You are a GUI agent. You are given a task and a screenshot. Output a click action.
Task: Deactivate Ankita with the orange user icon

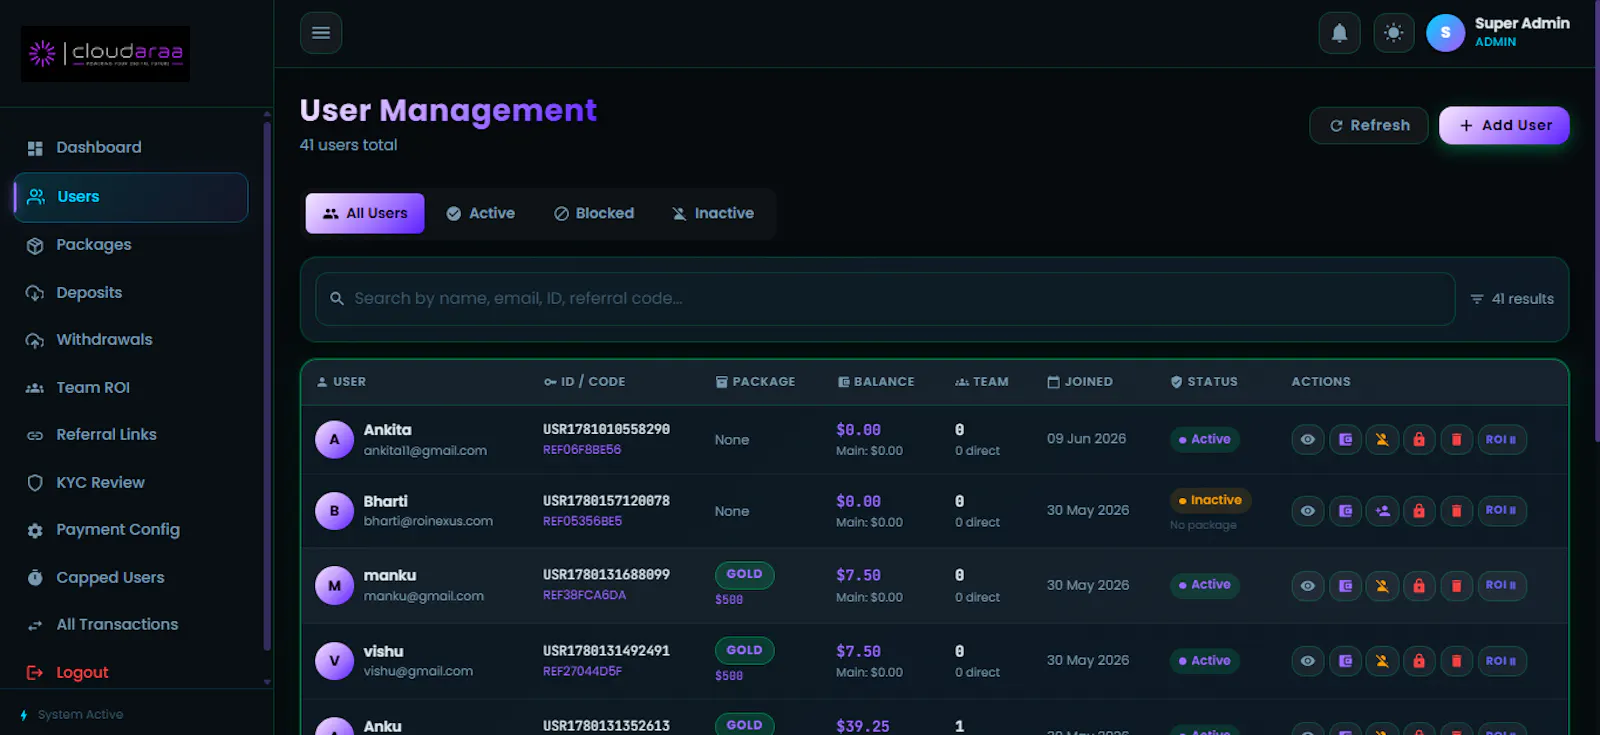pyautogui.click(x=1382, y=440)
